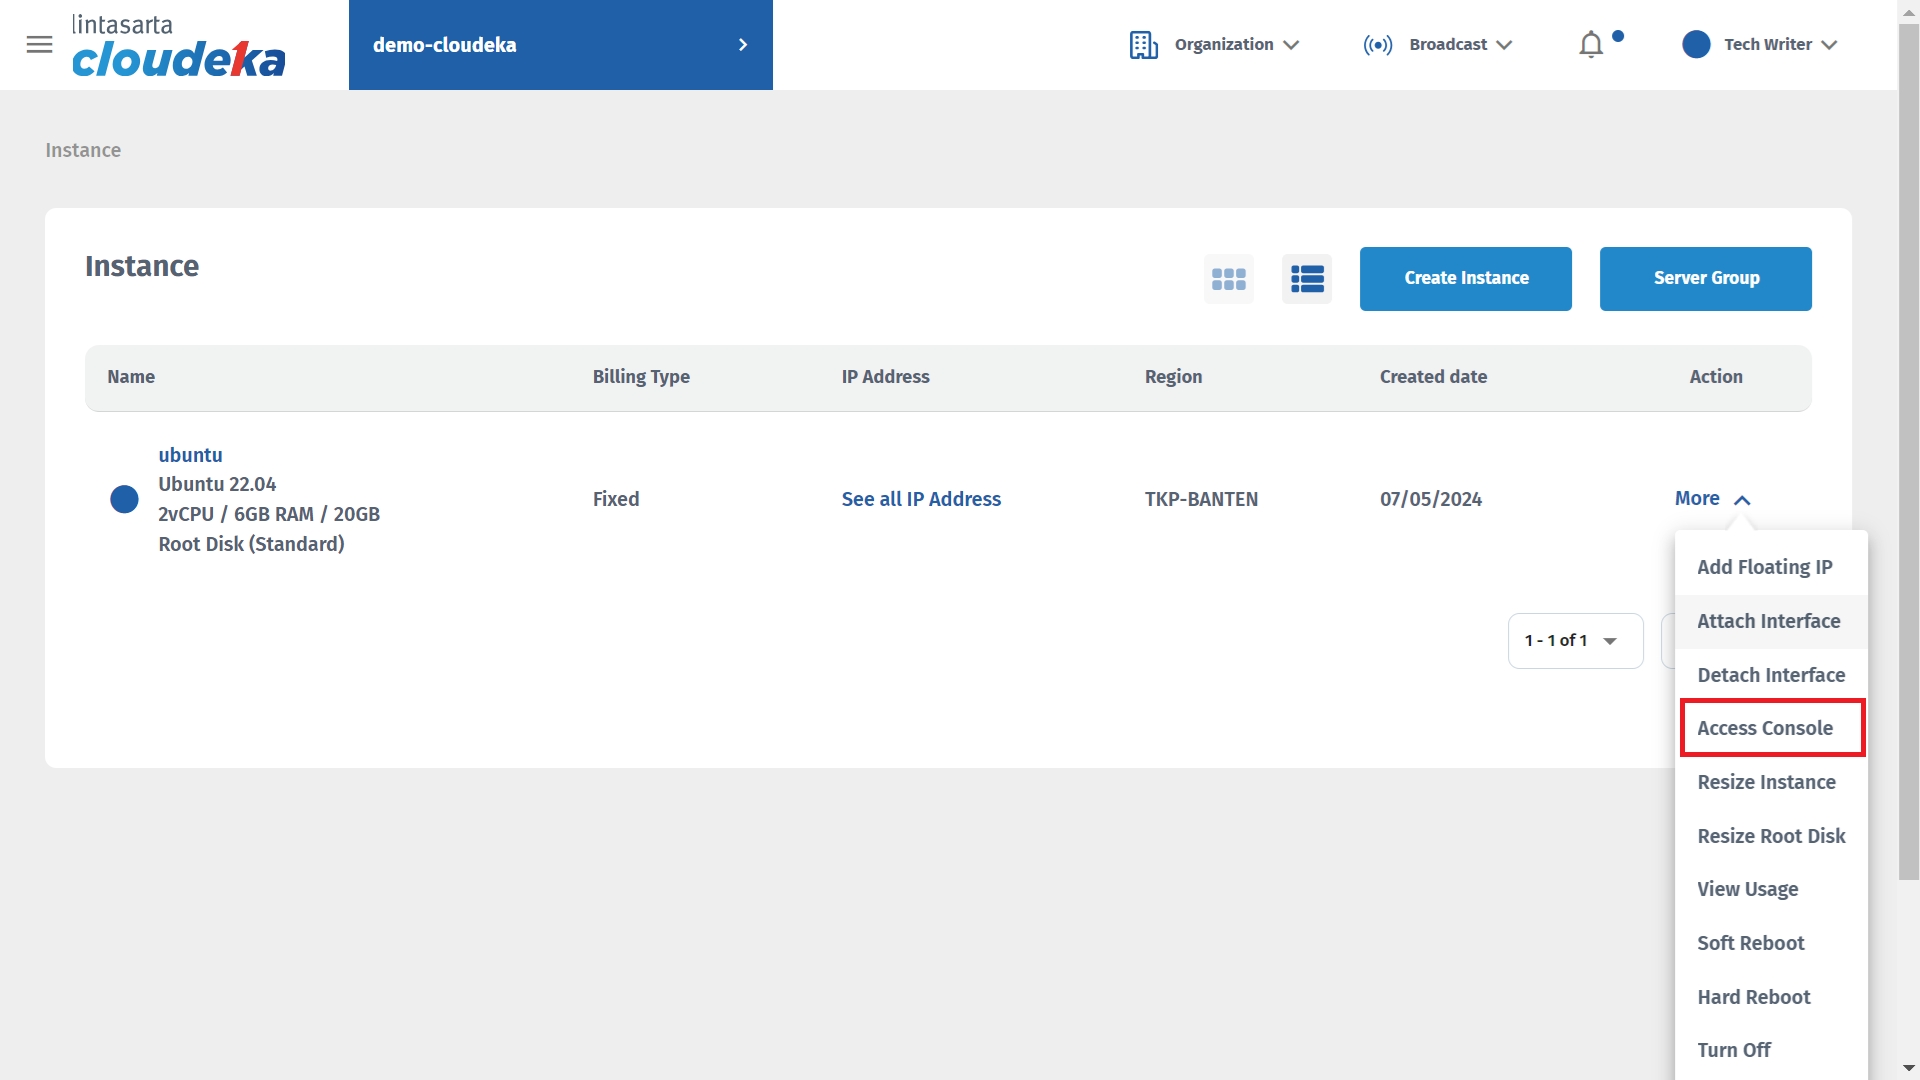Click the page vertical scrollbar
The image size is (1920, 1080).
coord(1908,450)
